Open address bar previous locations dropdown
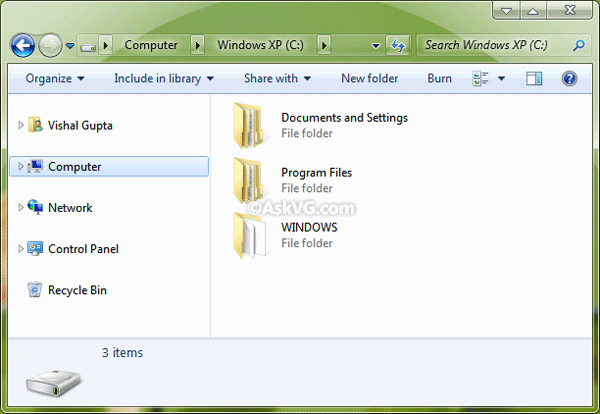The height and width of the screenshot is (414, 600). point(376,46)
